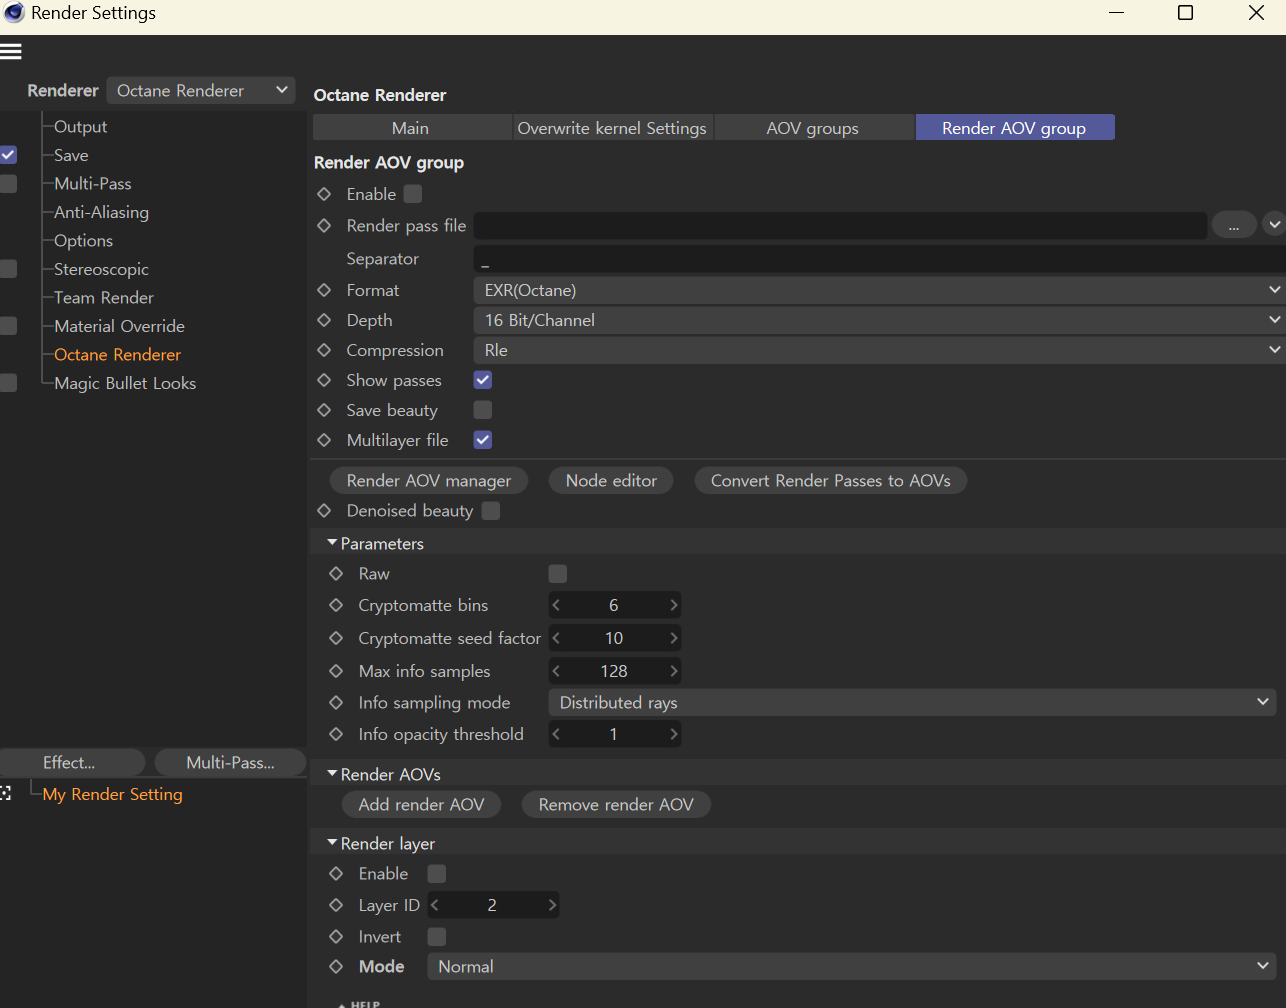This screenshot has height=1008, width=1286.
Task: Open the hamburger menu icon
Action: (11, 52)
